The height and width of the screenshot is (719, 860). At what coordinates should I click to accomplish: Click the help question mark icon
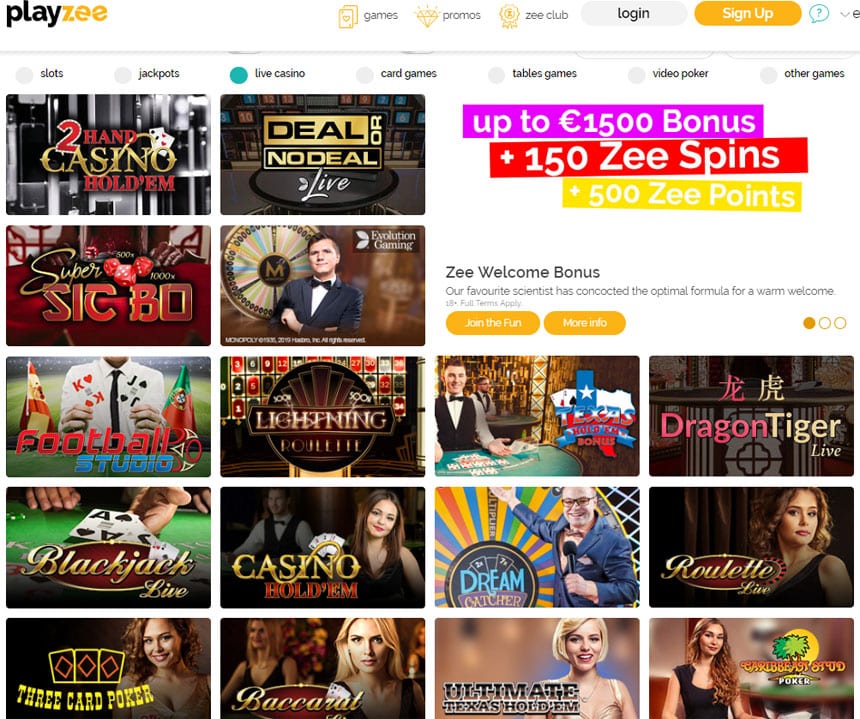tap(818, 13)
